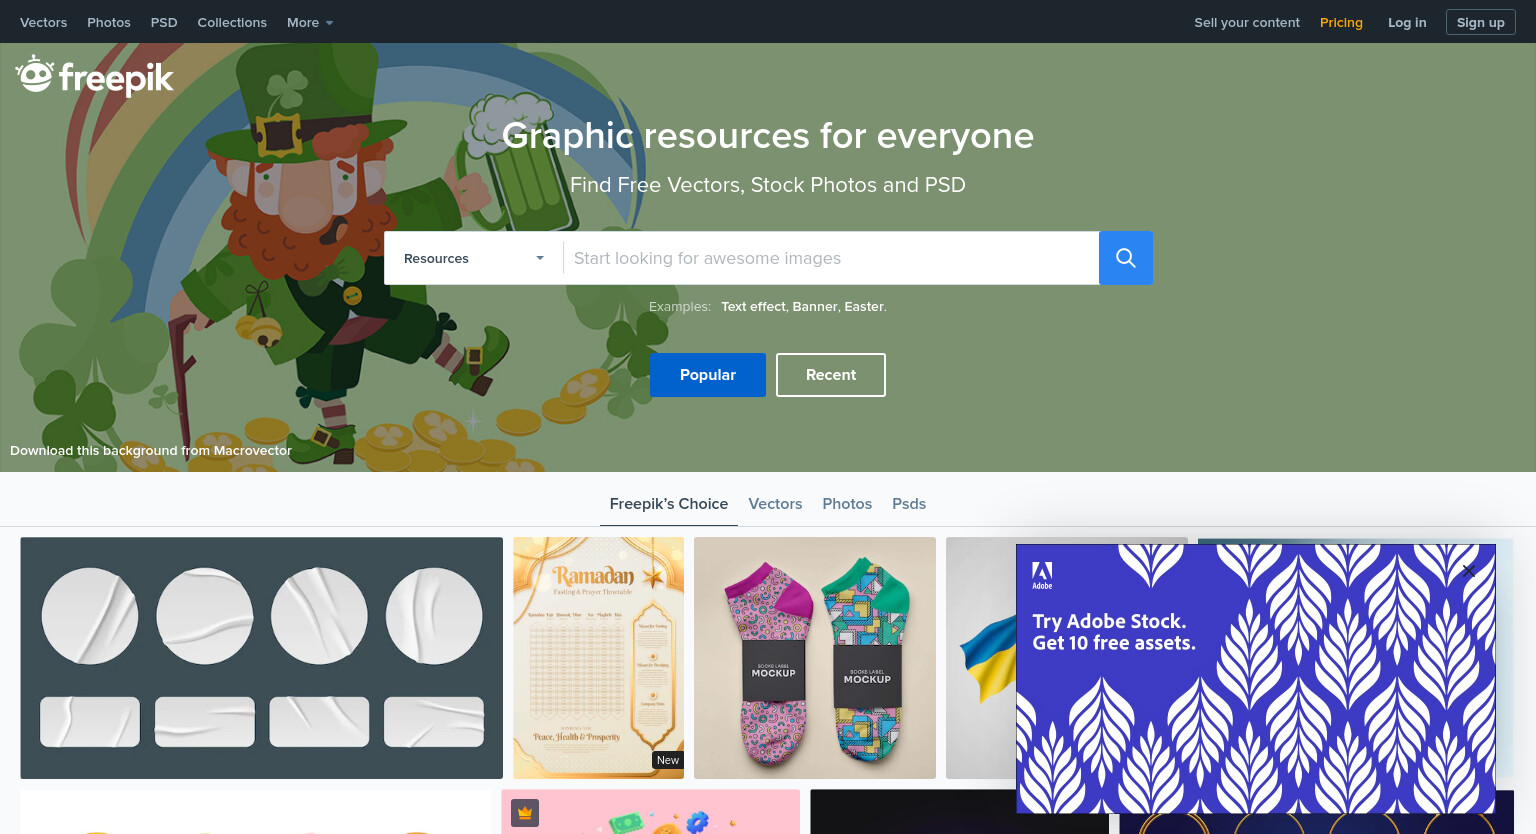This screenshot has width=1536, height=834.
Task: Click the premium crown icon on pink thumbnail
Action: [525, 813]
